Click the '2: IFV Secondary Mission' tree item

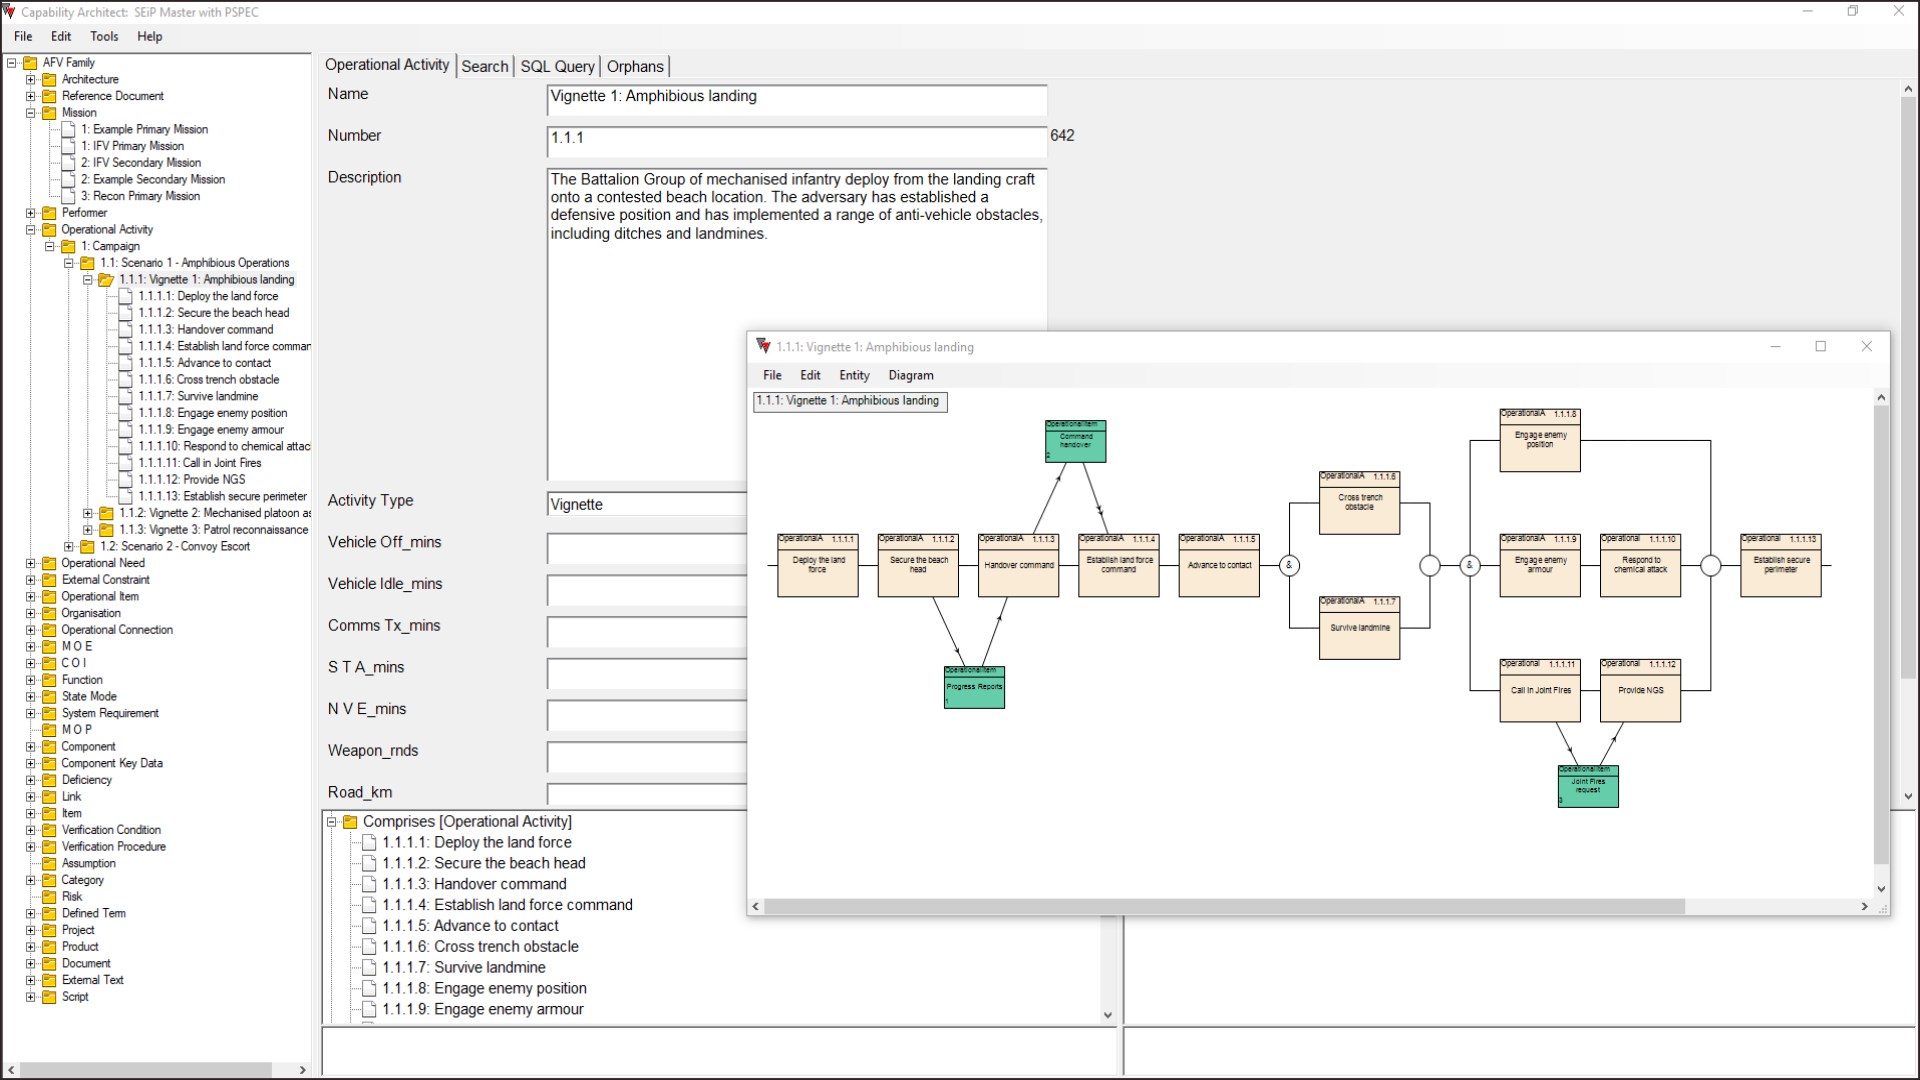(140, 163)
